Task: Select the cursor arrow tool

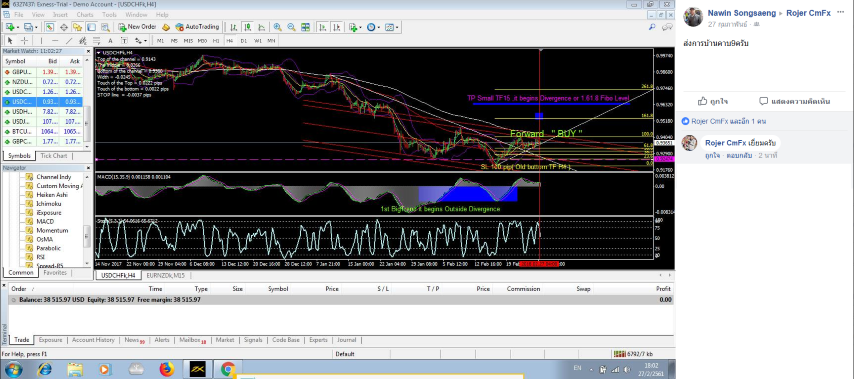Action: tap(10, 40)
